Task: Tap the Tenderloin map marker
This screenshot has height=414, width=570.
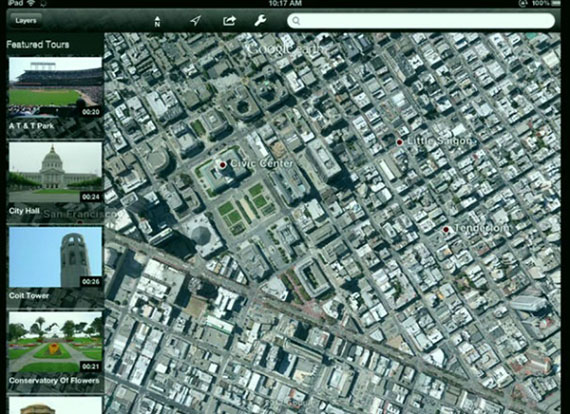Action: tap(446, 229)
